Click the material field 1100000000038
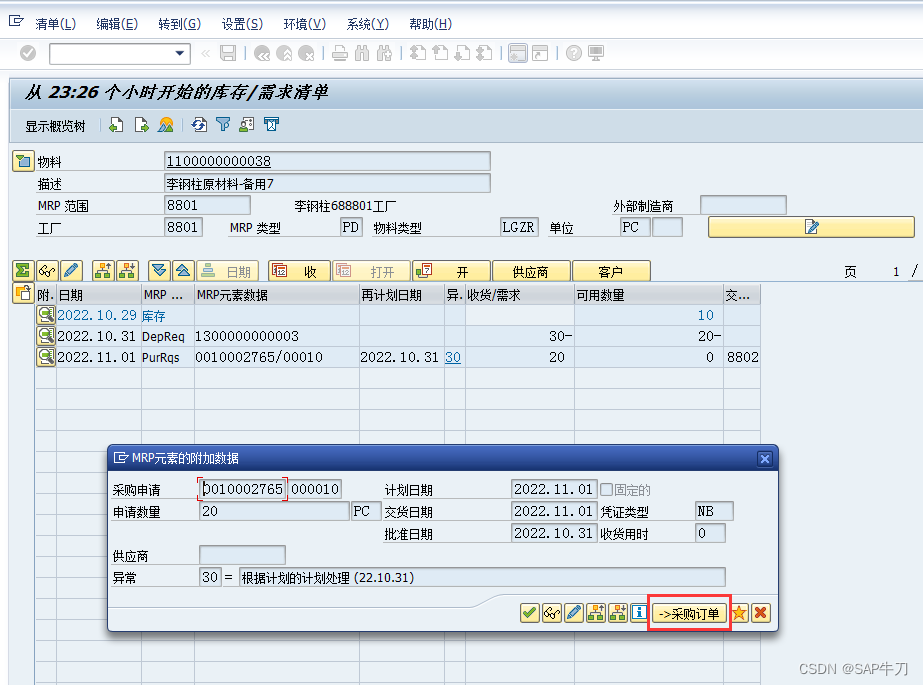Image resolution: width=923 pixels, height=685 pixels. [x=327, y=161]
